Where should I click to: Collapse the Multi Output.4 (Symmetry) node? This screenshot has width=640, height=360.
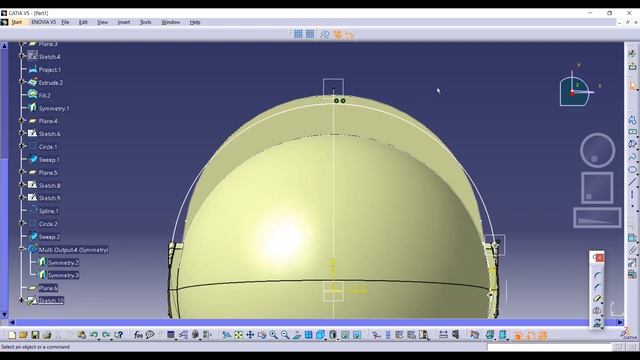coord(22,249)
